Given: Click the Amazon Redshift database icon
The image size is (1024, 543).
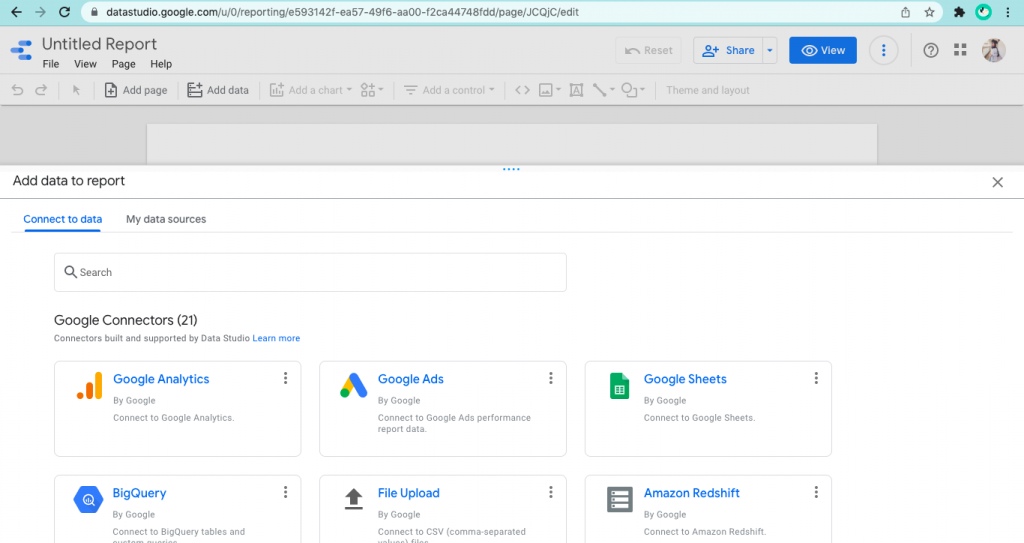Looking at the screenshot, I should (x=619, y=500).
